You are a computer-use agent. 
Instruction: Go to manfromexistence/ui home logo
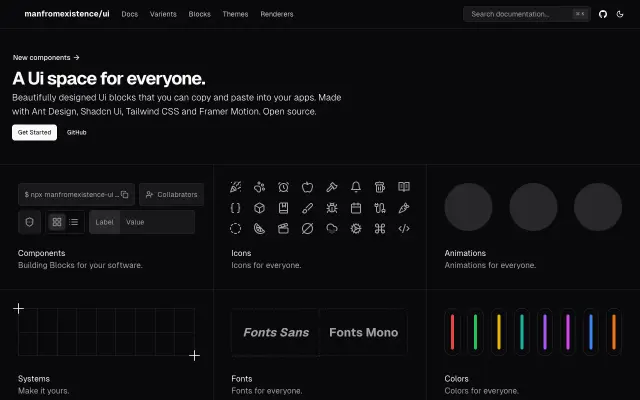[x=67, y=14]
